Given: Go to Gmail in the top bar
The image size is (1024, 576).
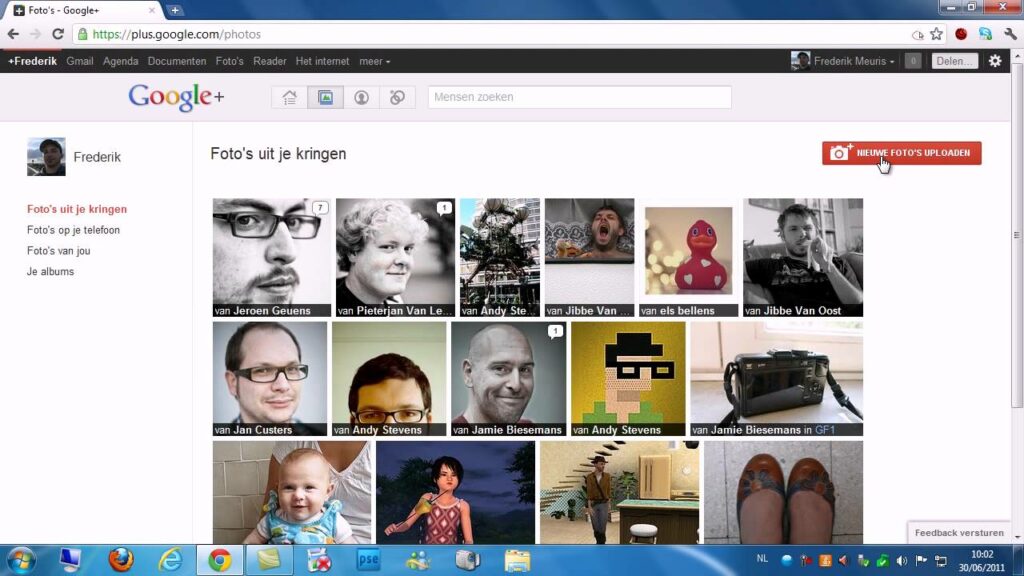Looking at the screenshot, I should coord(80,61).
